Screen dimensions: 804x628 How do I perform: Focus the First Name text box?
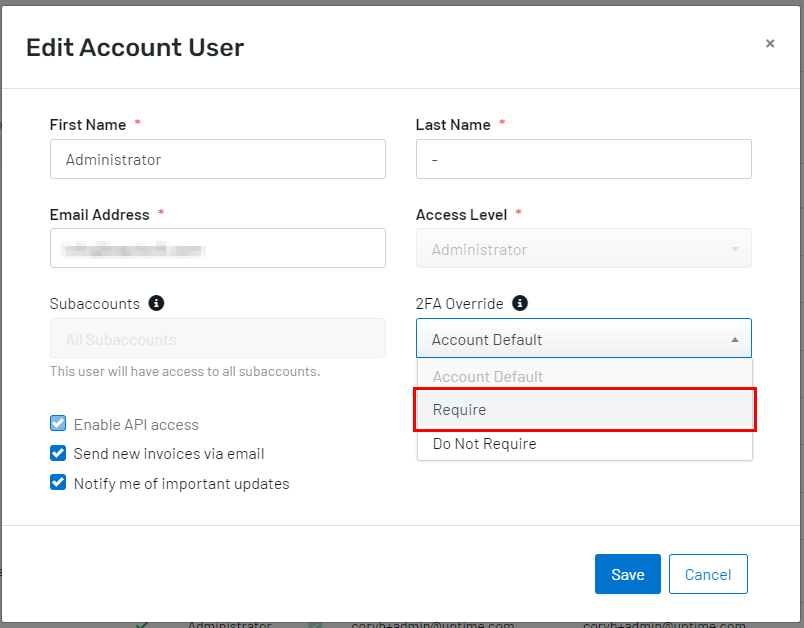pos(217,159)
